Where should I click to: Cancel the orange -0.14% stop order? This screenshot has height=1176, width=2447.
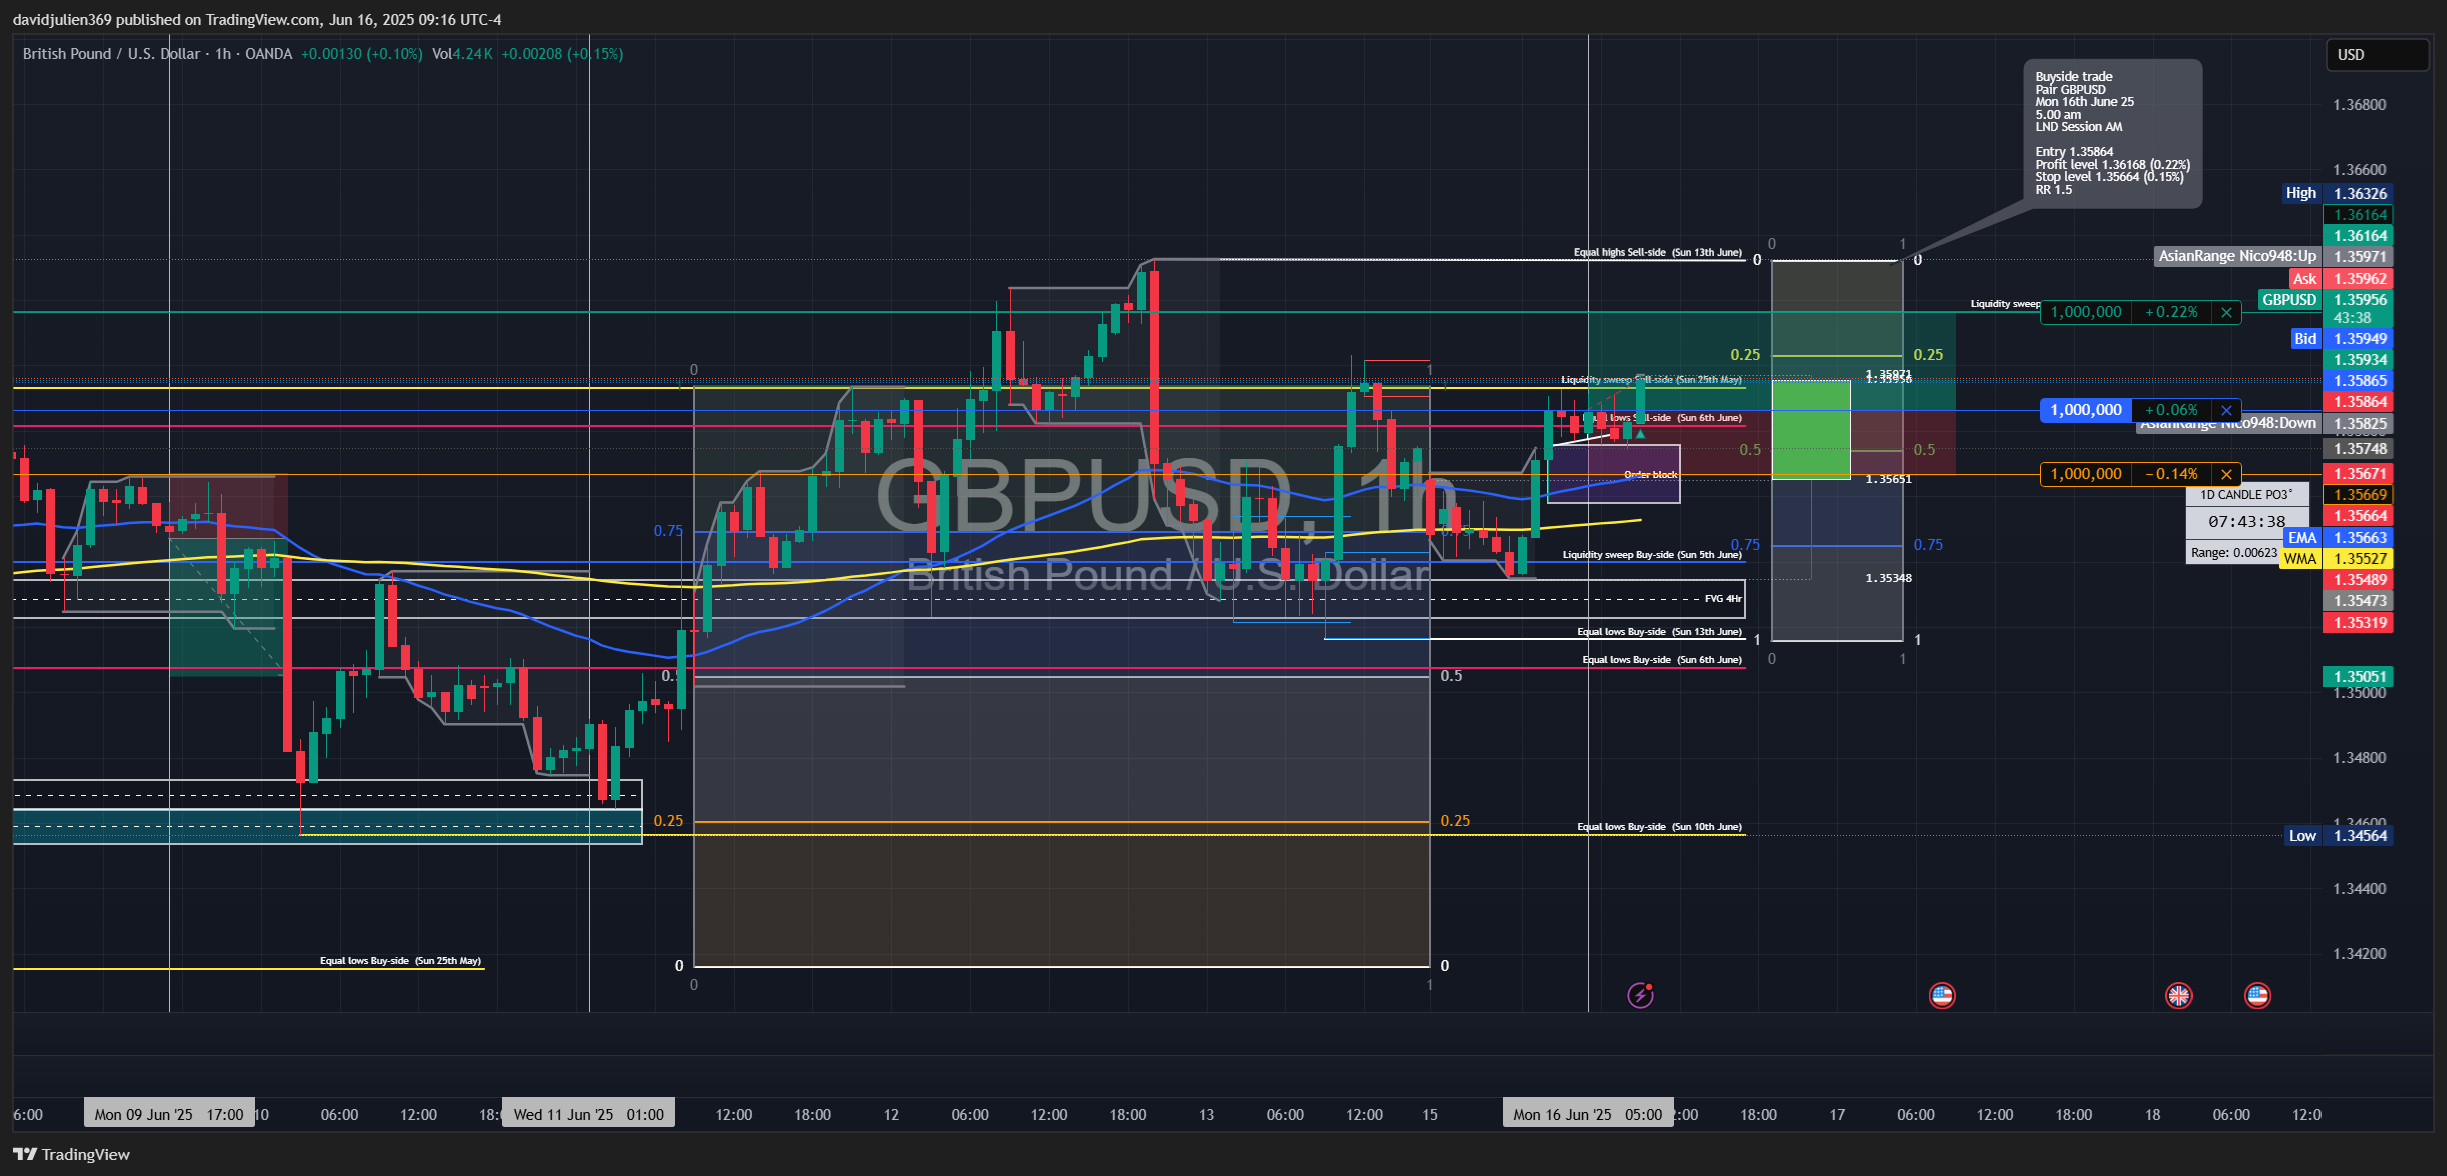point(2226,474)
